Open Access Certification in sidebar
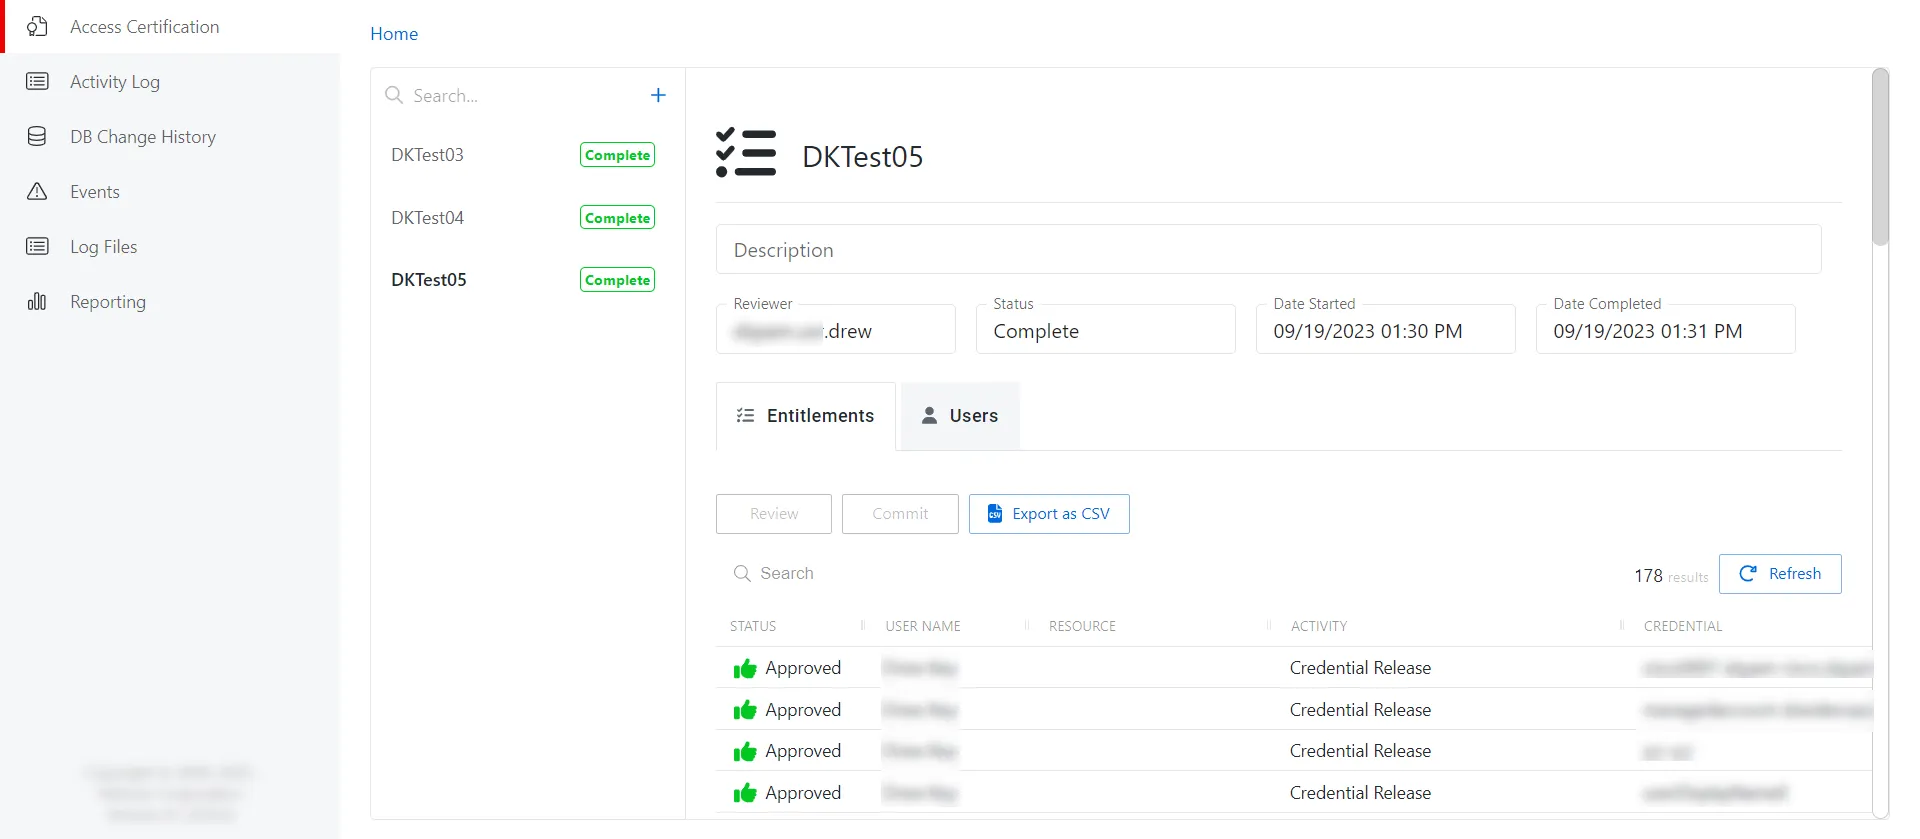This screenshot has width=1920, height=839. tap(170, 27)
